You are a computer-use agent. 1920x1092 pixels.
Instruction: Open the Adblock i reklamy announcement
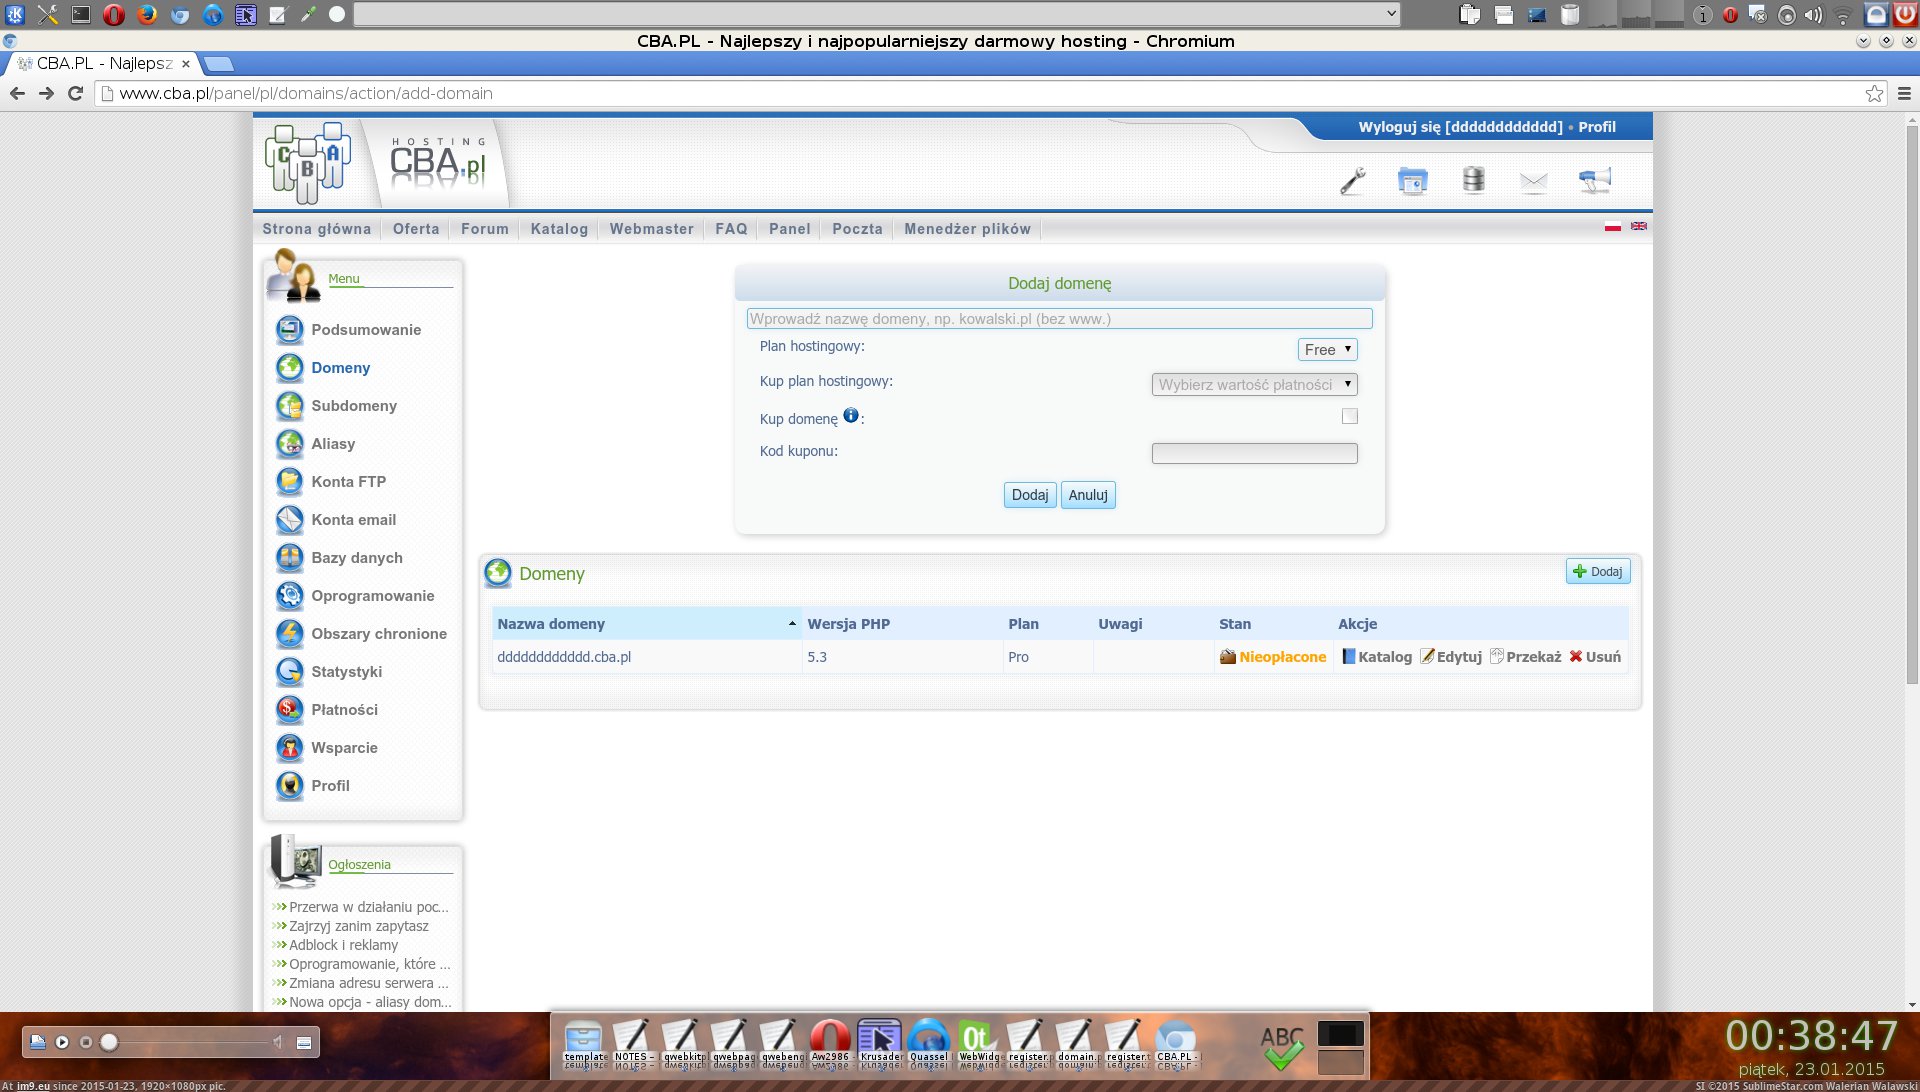tap(343, 945)
